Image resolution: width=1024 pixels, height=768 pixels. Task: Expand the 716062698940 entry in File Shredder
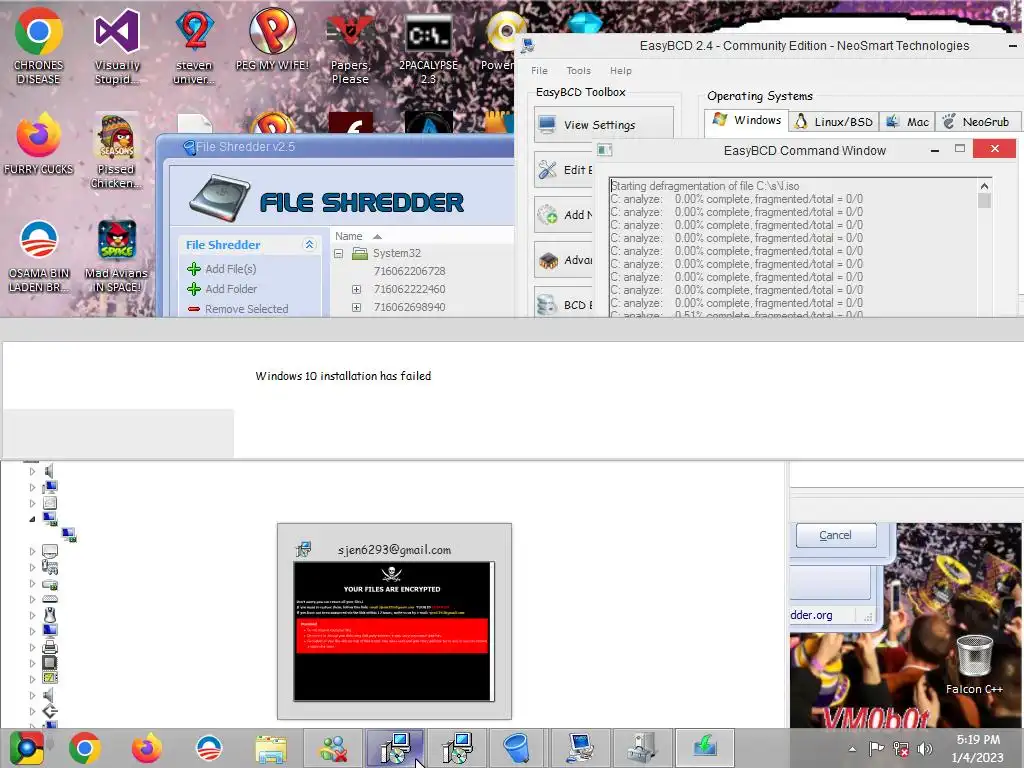click(357, 307)
